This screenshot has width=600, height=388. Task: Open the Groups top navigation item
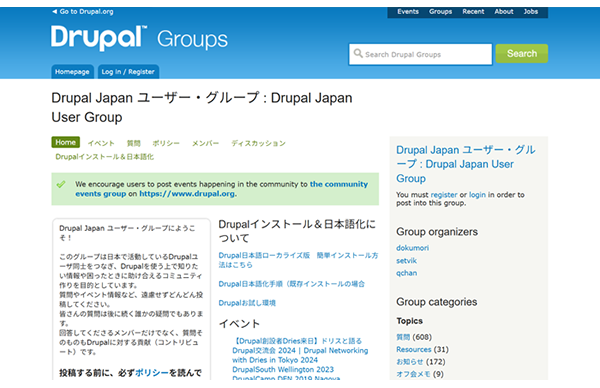(x=440, y=11)
